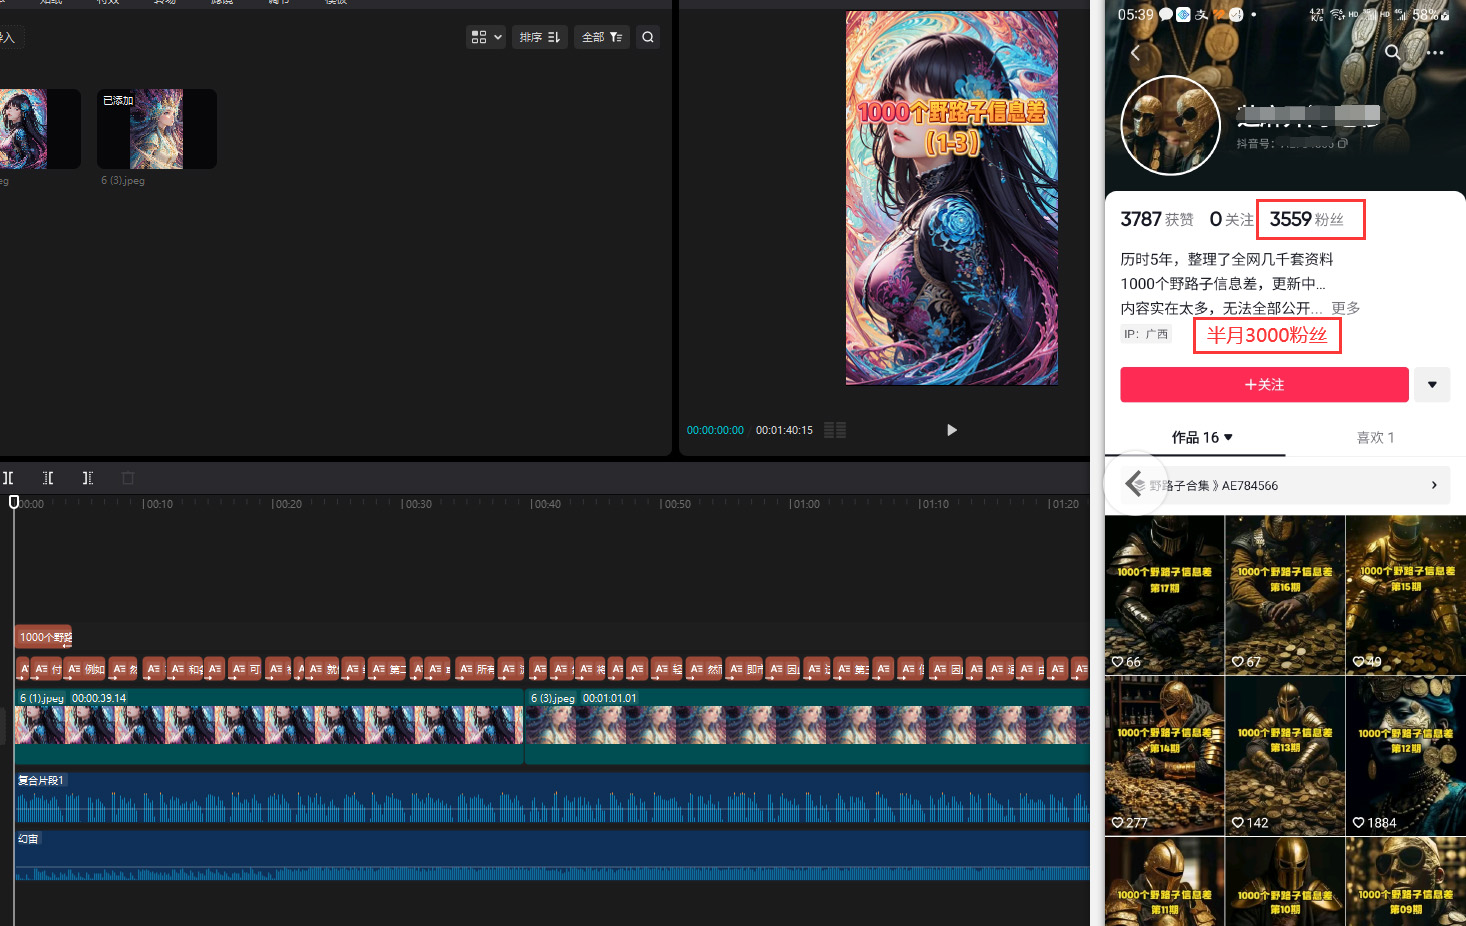Viewport: 1466px width, 926px height.
Task: Click the total duration 00:01:40:15
Action: click(784, 430)
